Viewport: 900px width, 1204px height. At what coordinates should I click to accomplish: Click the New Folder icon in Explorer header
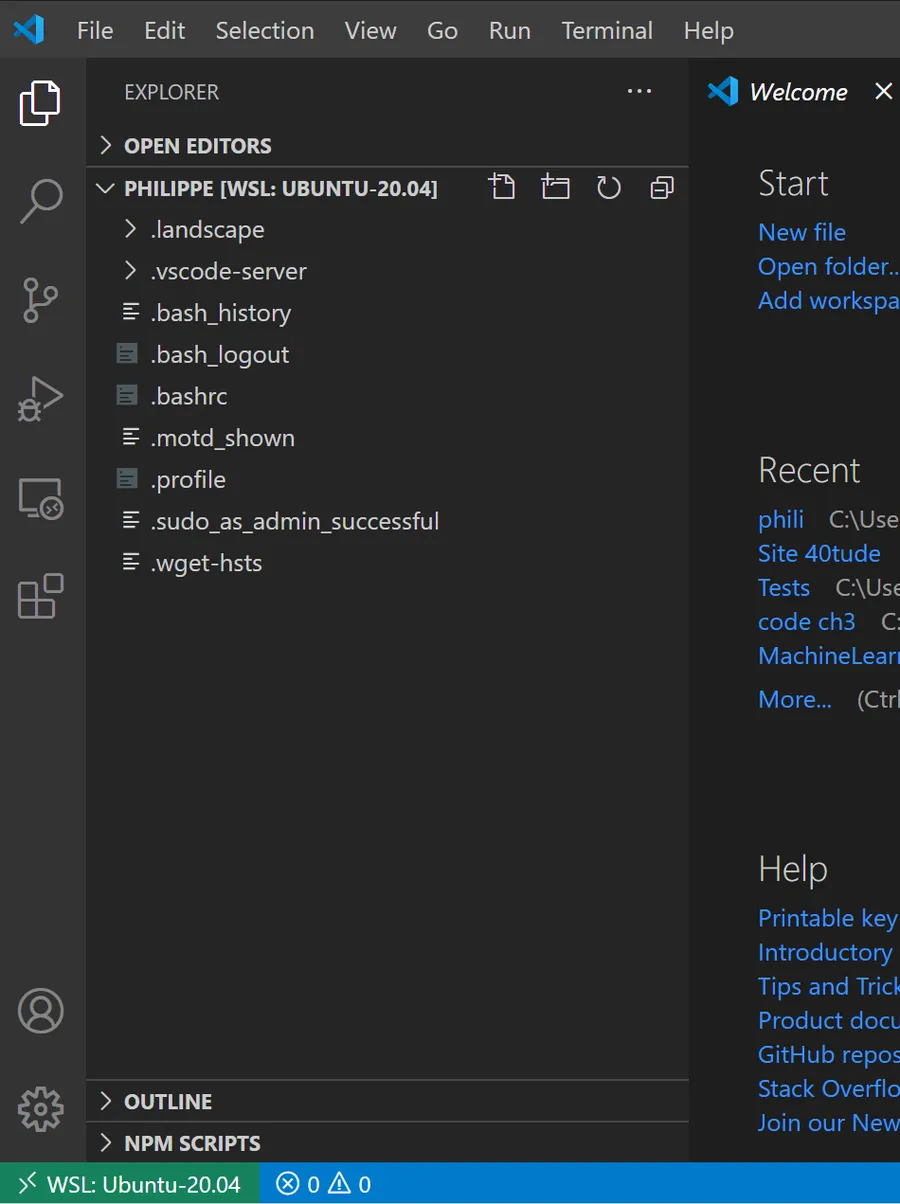[x=555, y=187]
